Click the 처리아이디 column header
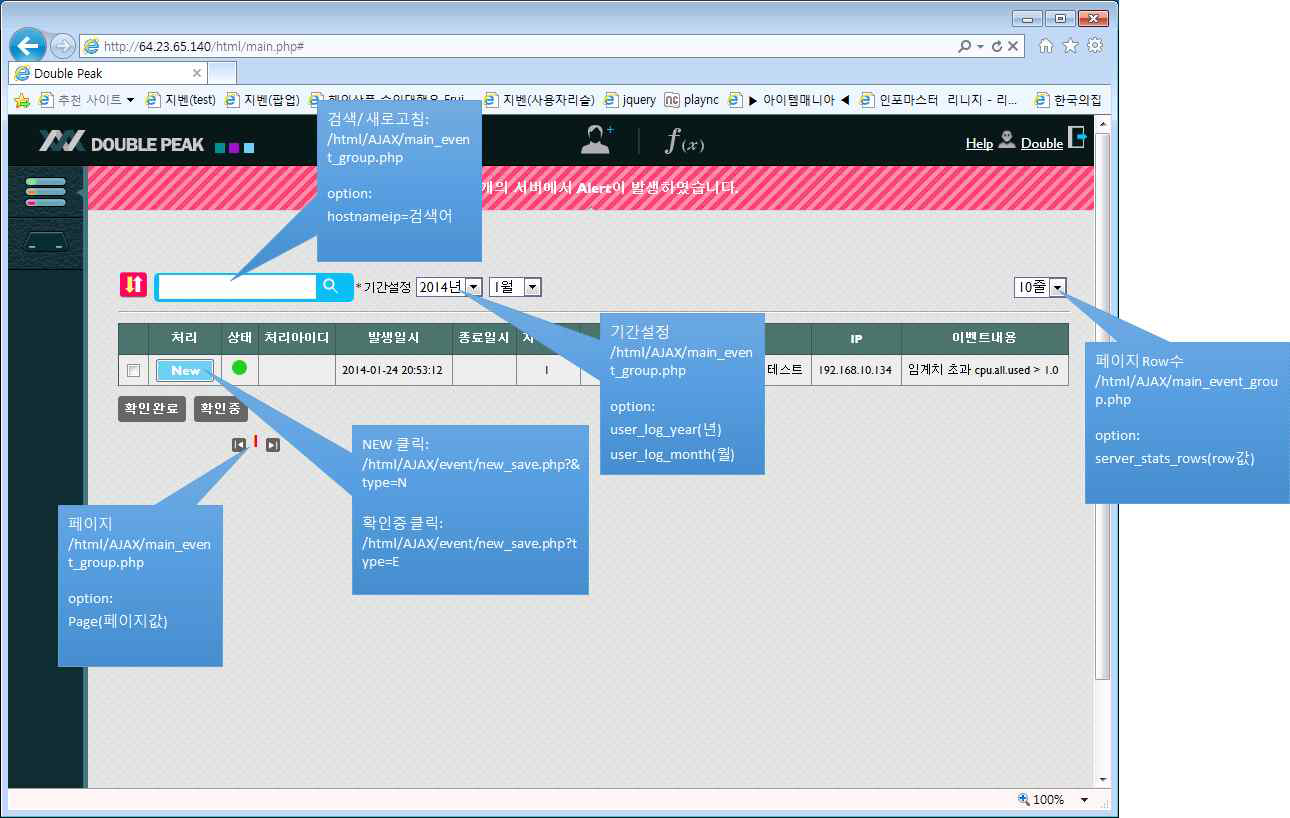Screen dimensions: 1290x818 [297, 338]
